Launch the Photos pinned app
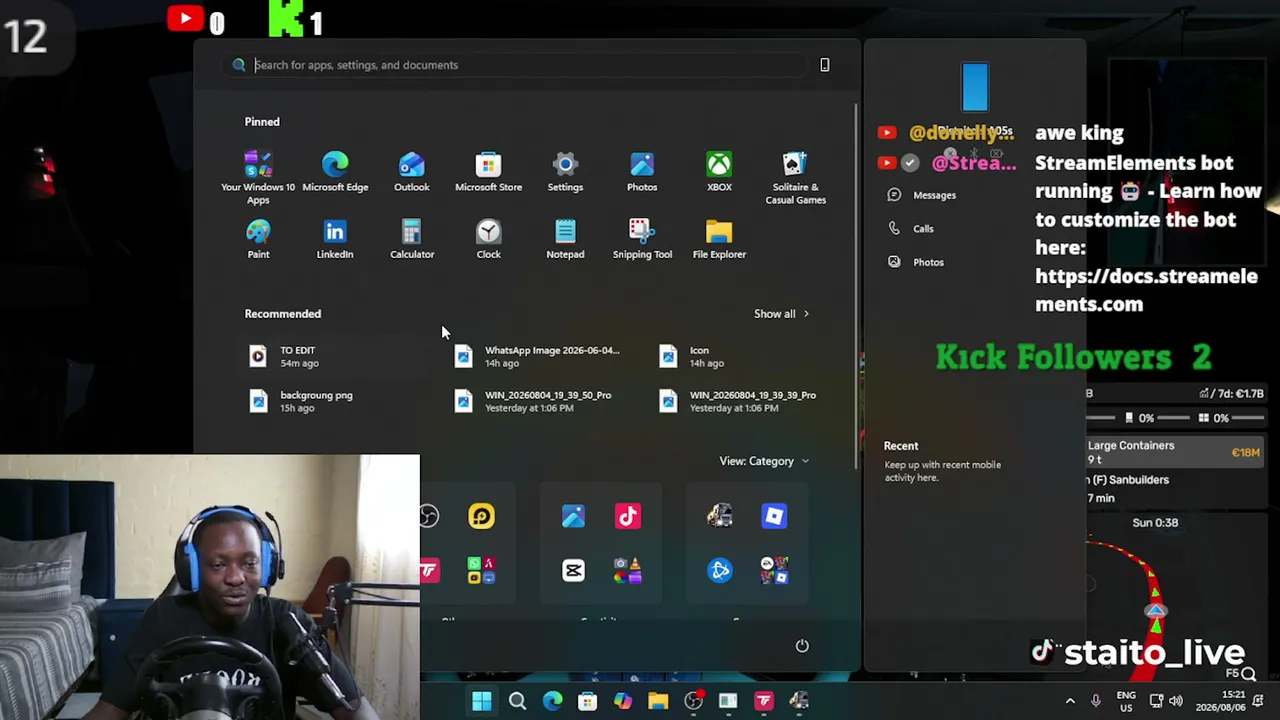 [642, 172]
